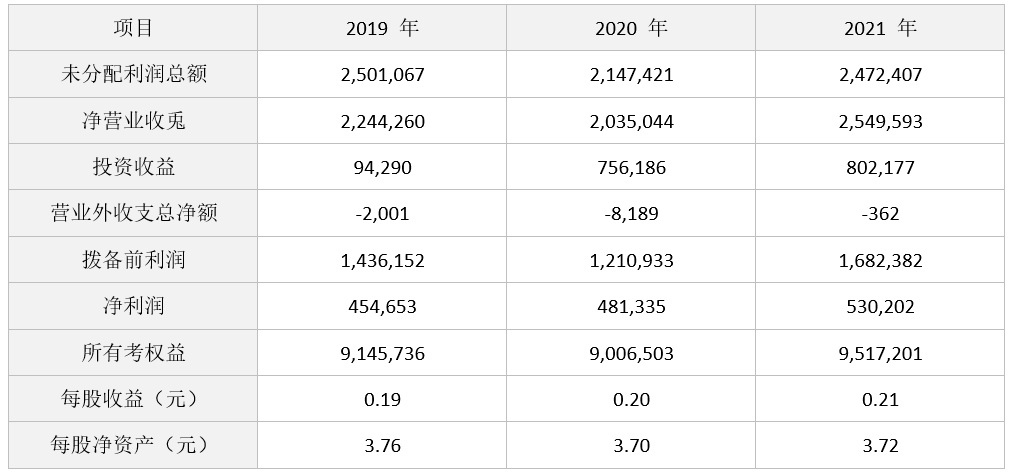Click the 2021 value -362

pos(880,214)
